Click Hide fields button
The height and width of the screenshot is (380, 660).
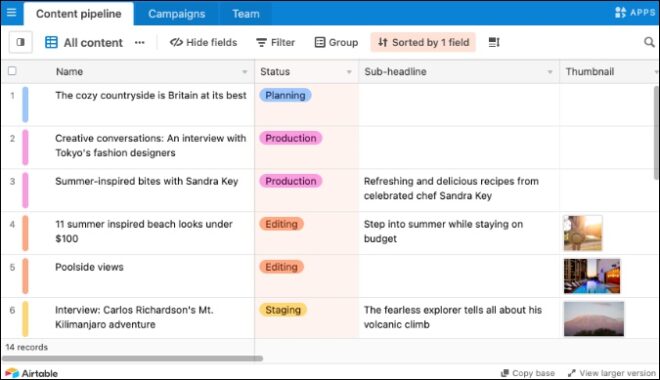(203, 43)
